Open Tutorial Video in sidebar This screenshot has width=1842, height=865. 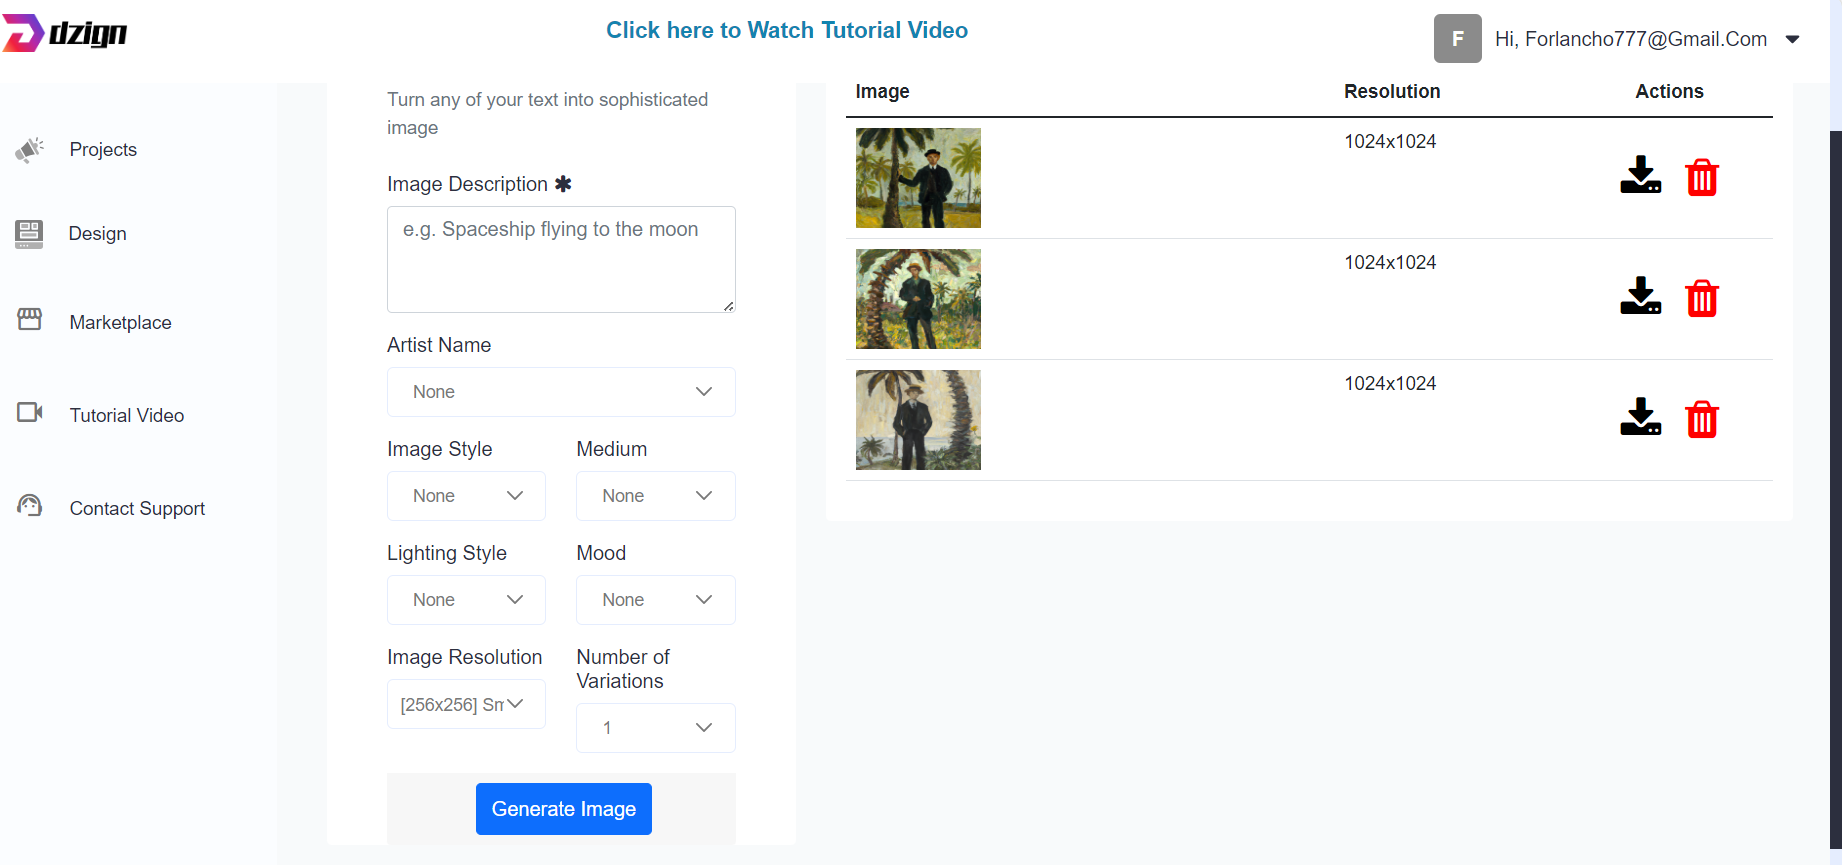(x=127, y=416)
